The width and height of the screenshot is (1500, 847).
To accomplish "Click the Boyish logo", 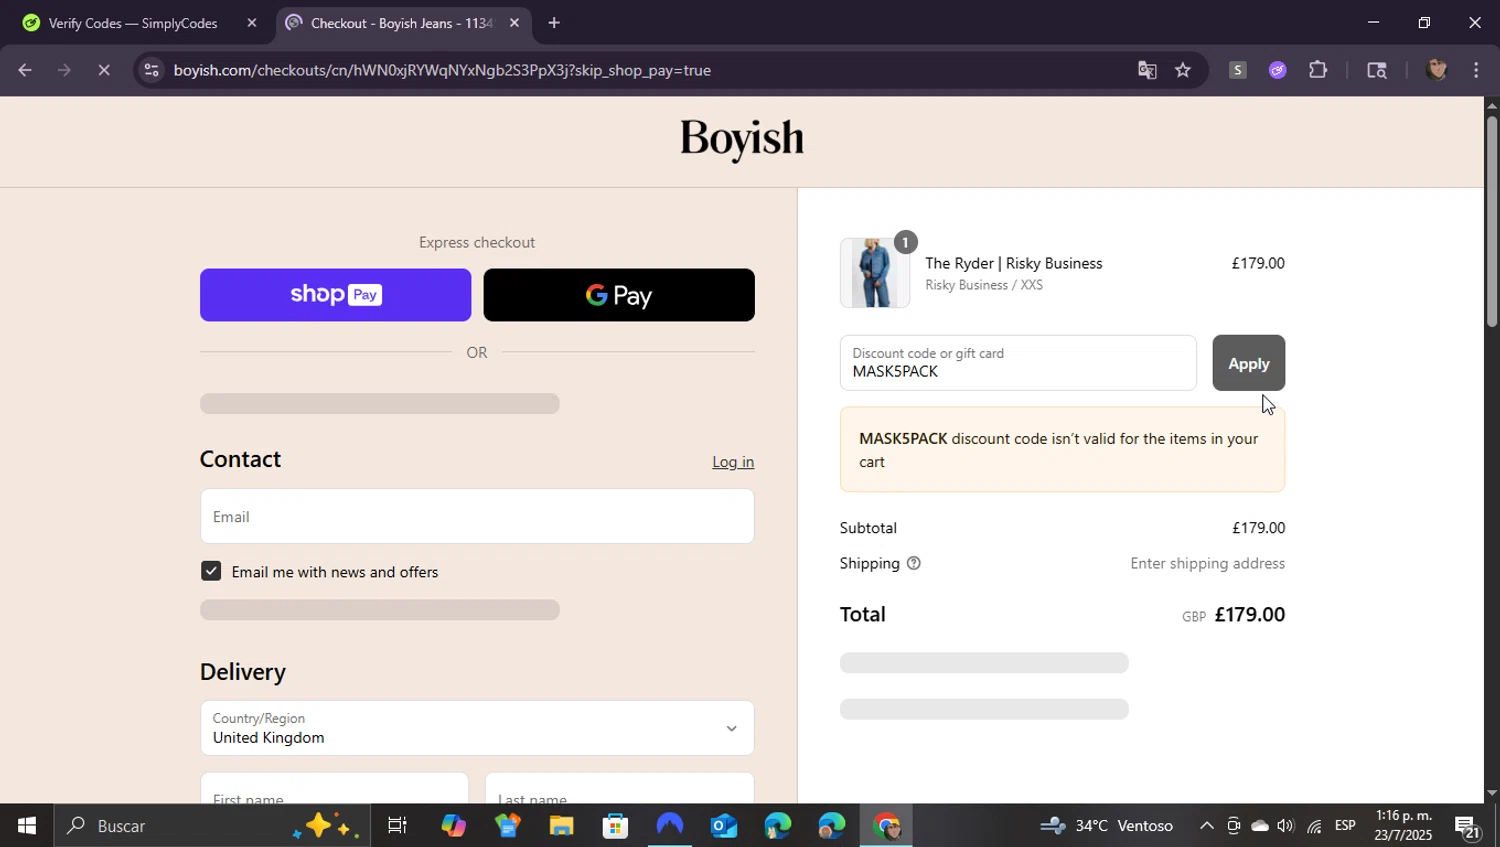I will click(742, 140).
